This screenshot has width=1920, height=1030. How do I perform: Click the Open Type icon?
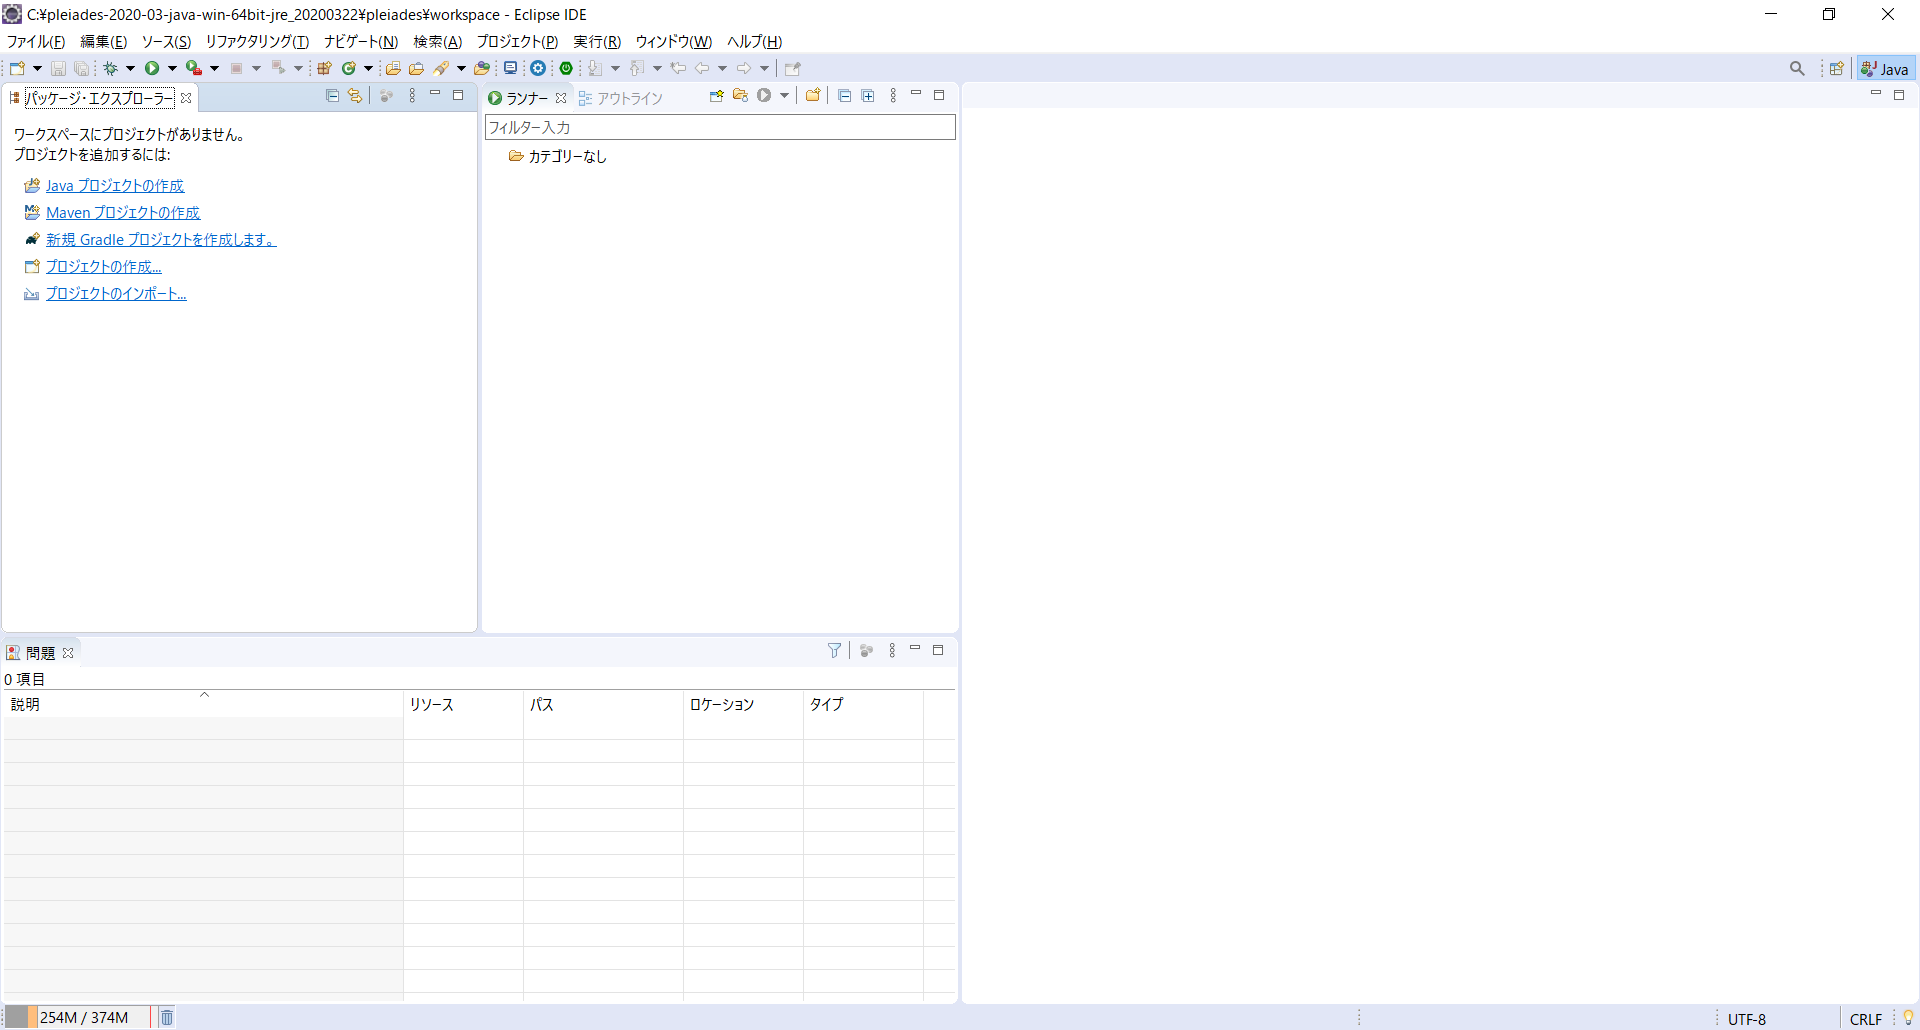tap(393, 68)
